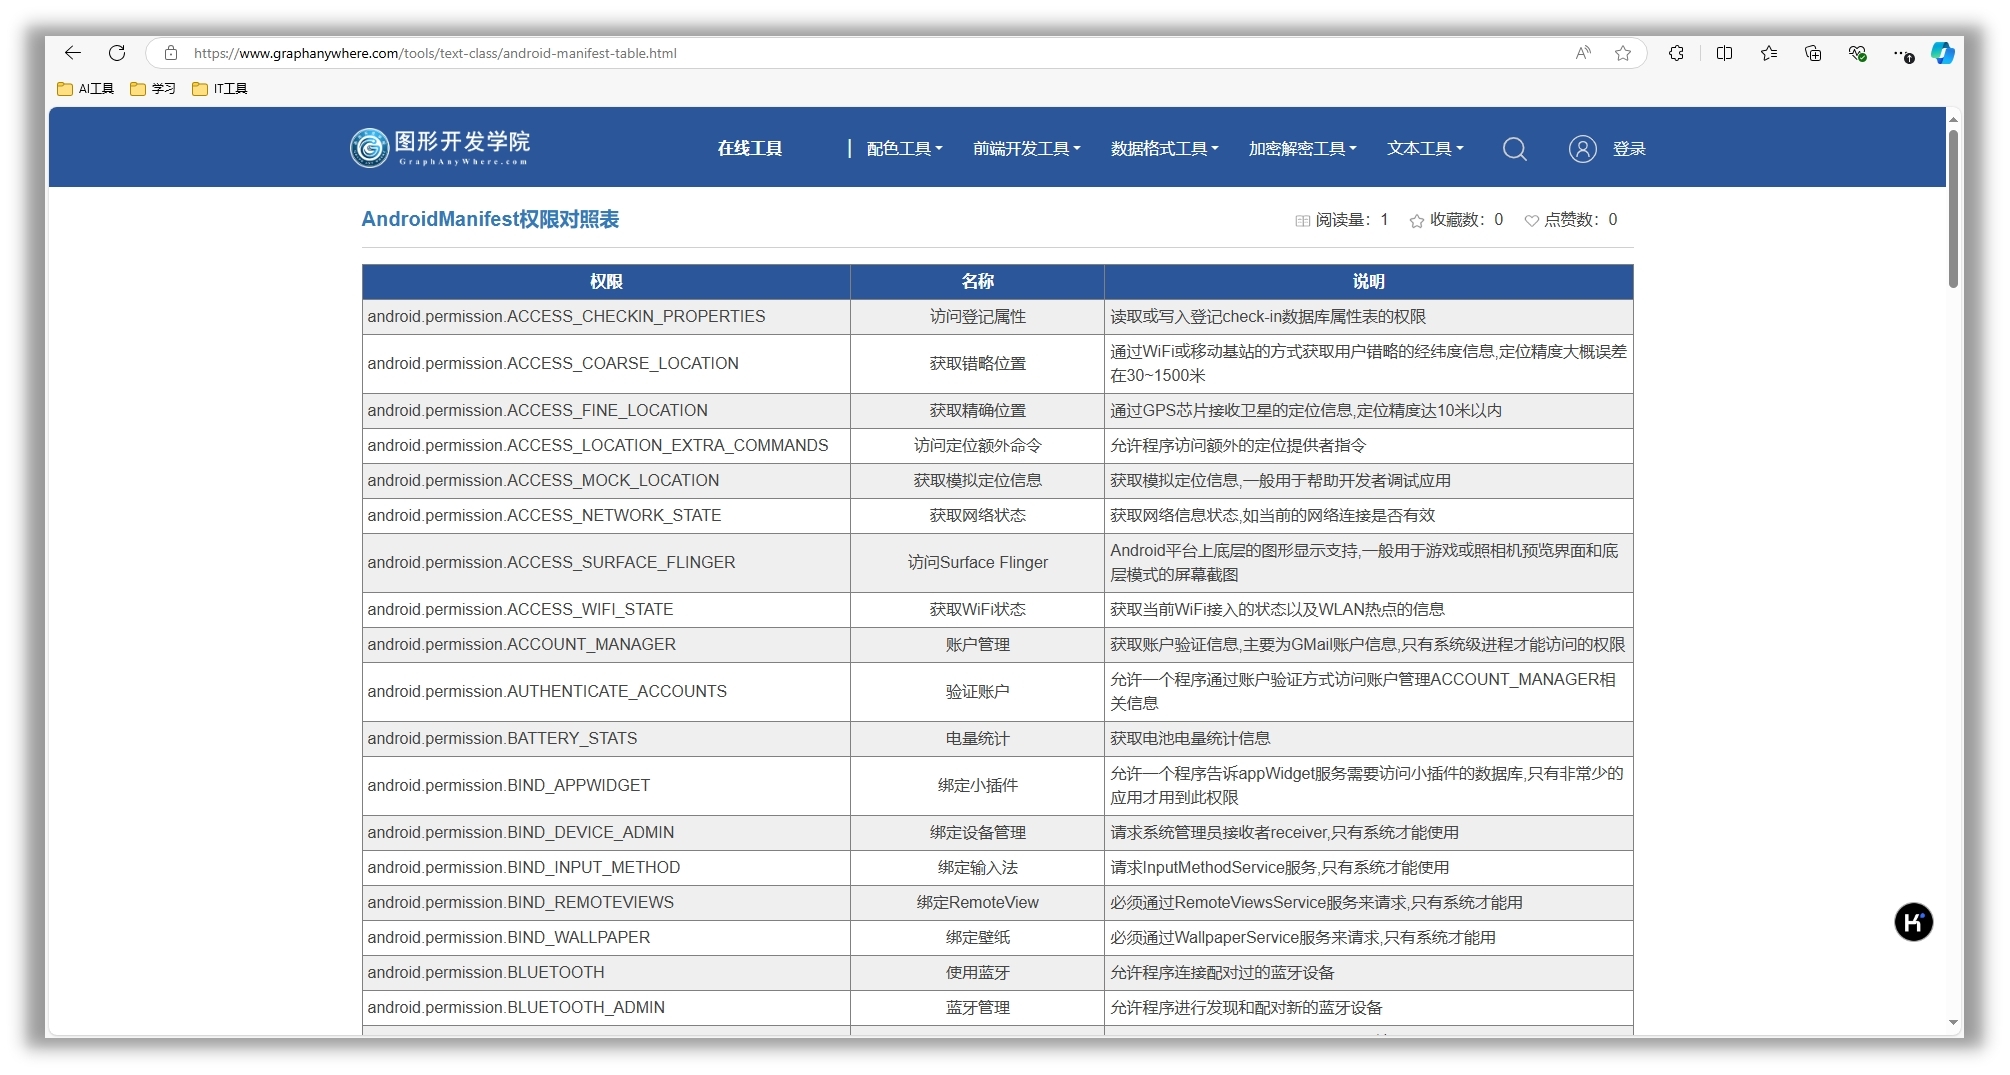Image resolution: width=2010 pixels, height=1075 pixels.
Task: Open the 学习 bookmark folder
Action: tap(153, 89)
